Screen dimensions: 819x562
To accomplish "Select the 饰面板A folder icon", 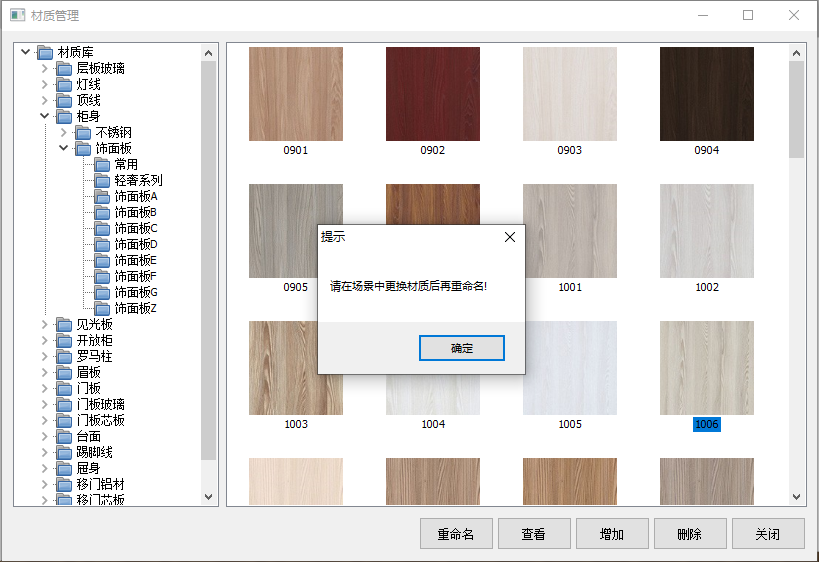I will [x=102, y=197].
